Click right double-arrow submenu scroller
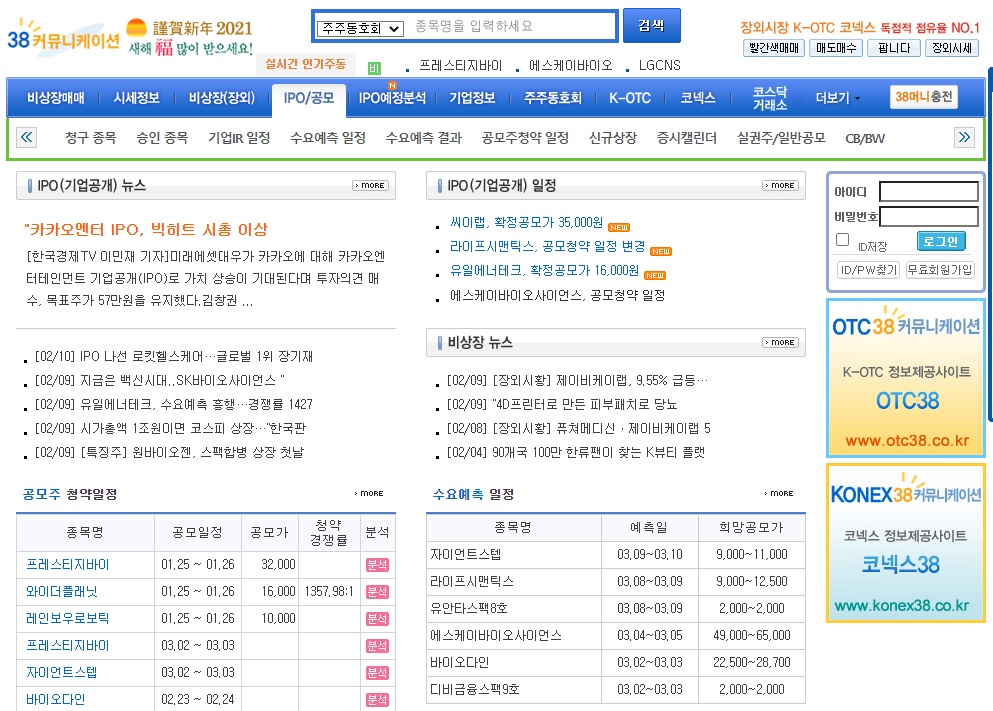The height and width of the screenshot is (711, 993). coord(964,137)
